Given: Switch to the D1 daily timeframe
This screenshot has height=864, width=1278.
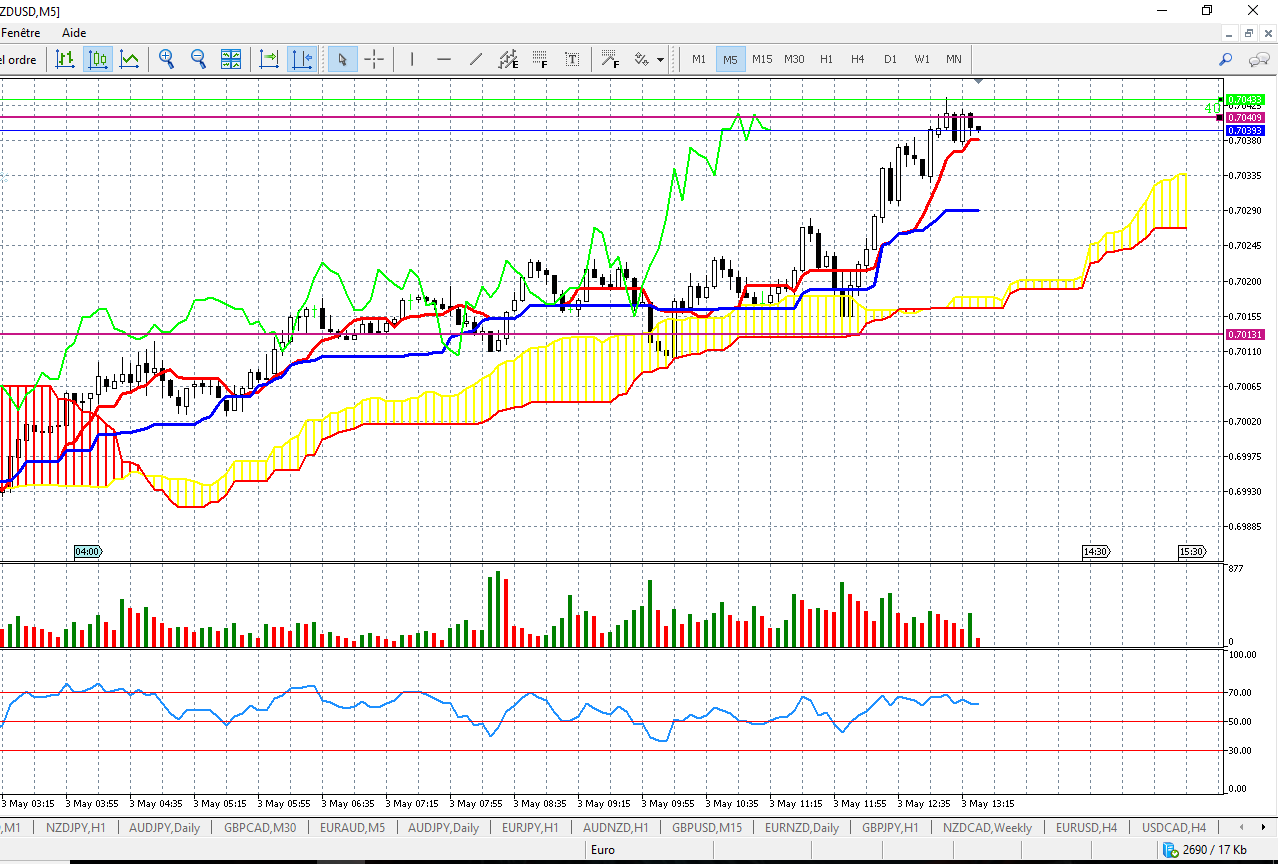Looking at the screenshot, I should (890, 59).
